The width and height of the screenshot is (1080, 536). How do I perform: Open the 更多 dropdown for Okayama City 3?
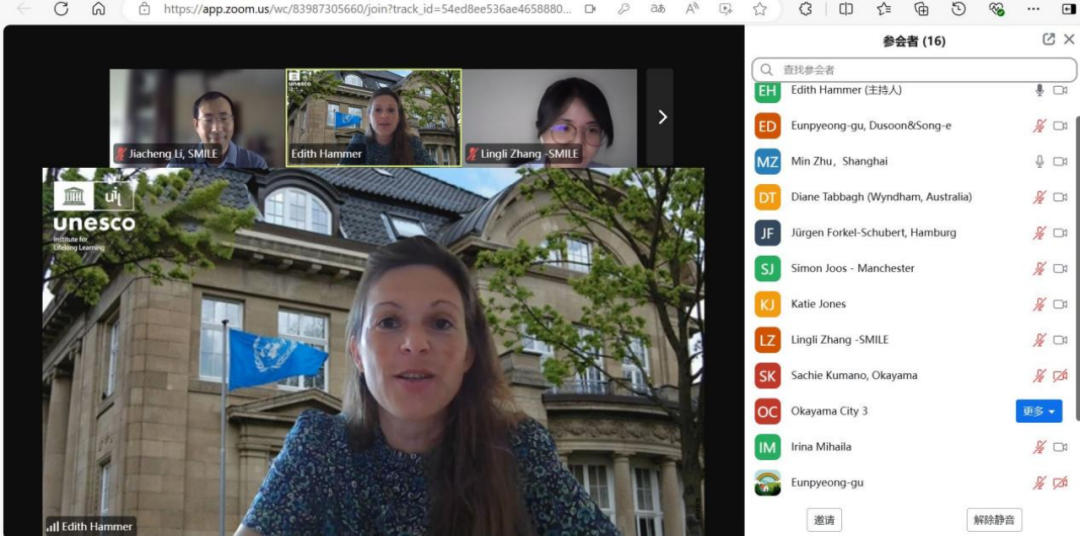1038,411
